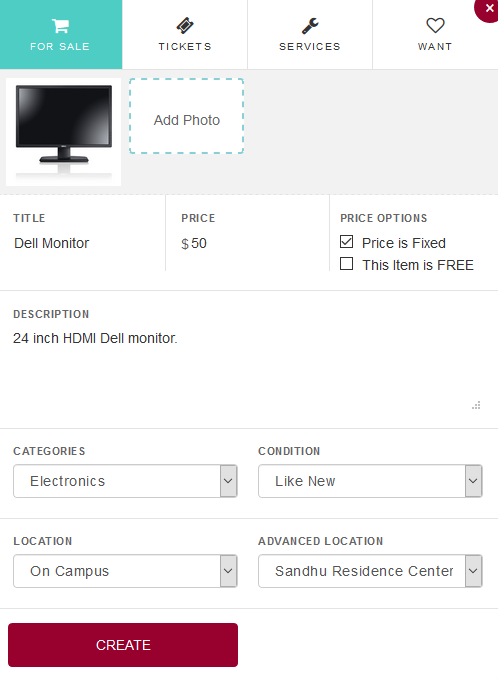The image size is (498, 679).
Task: Open the Condition dropdown showing Like New
Action: [x=370, y=481]
